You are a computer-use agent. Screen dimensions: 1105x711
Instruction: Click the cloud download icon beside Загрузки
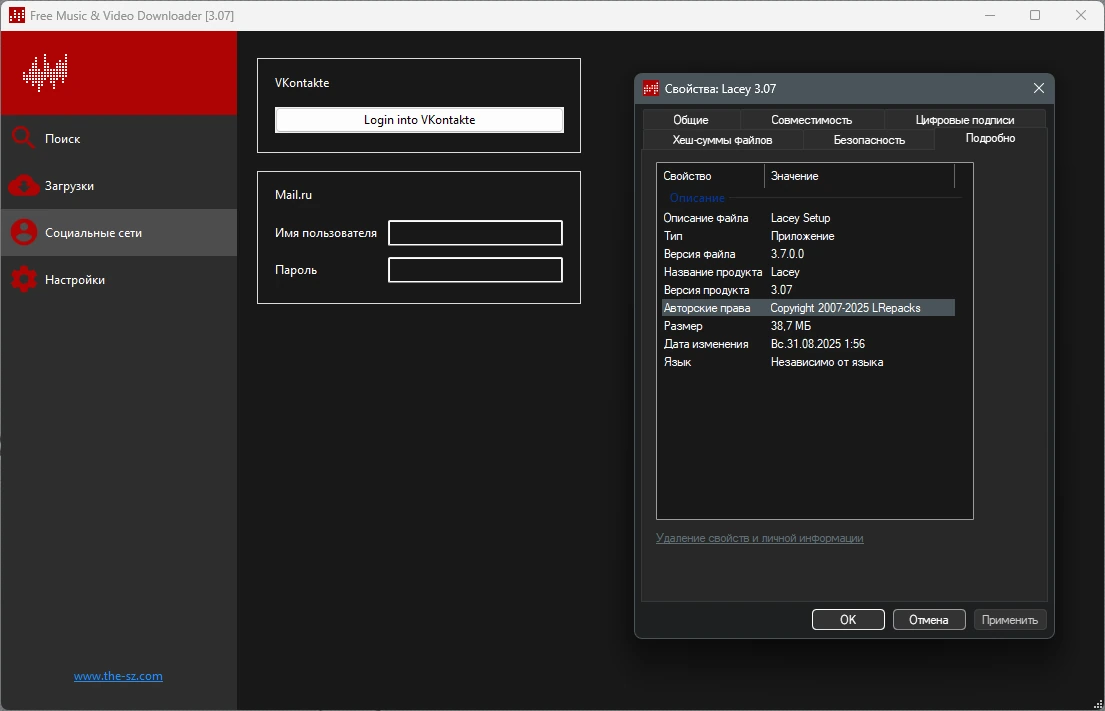coord(23,185)
